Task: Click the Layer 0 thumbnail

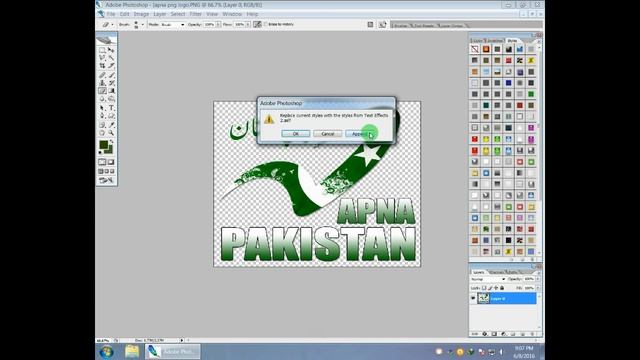Action: (x=483, y=298)
